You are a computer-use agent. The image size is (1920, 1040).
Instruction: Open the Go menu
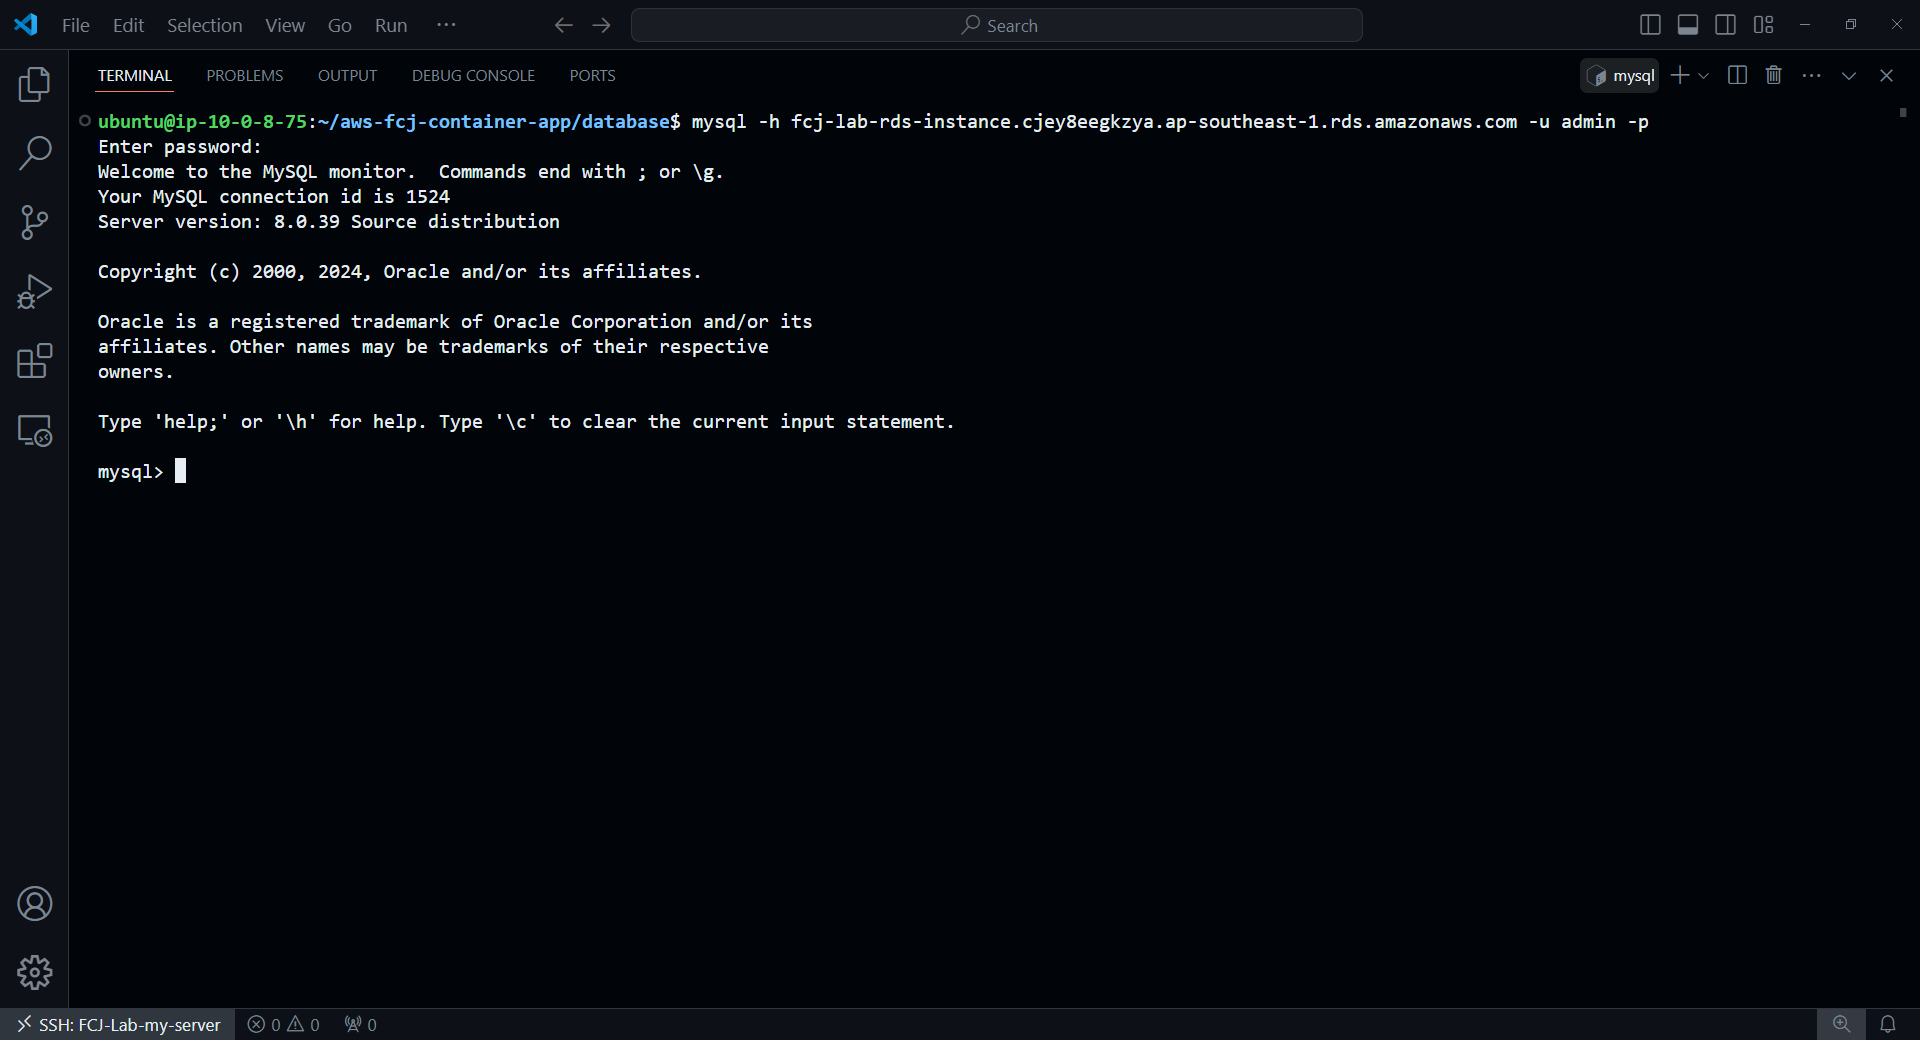(340, 25)
